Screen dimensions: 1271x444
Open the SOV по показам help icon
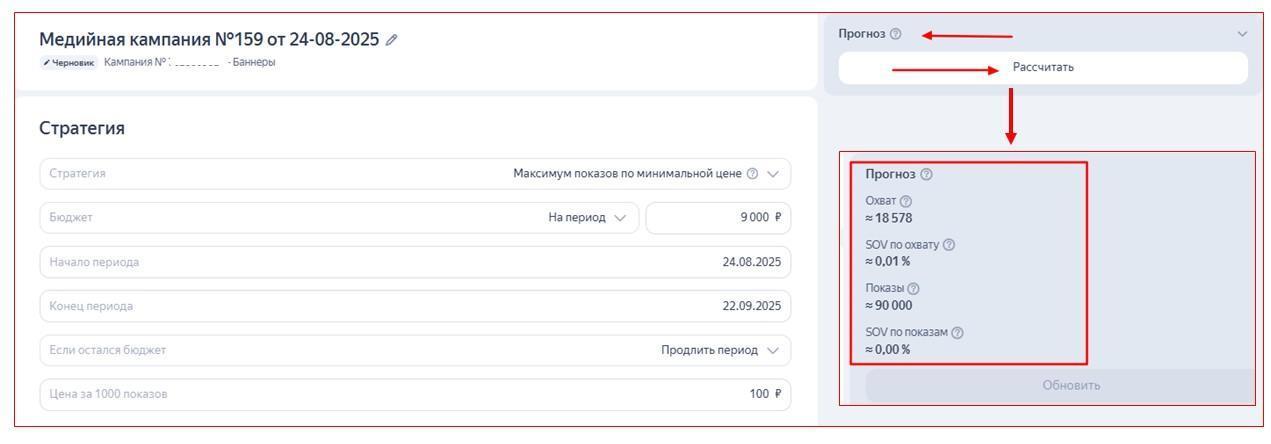tap(958, 332)
